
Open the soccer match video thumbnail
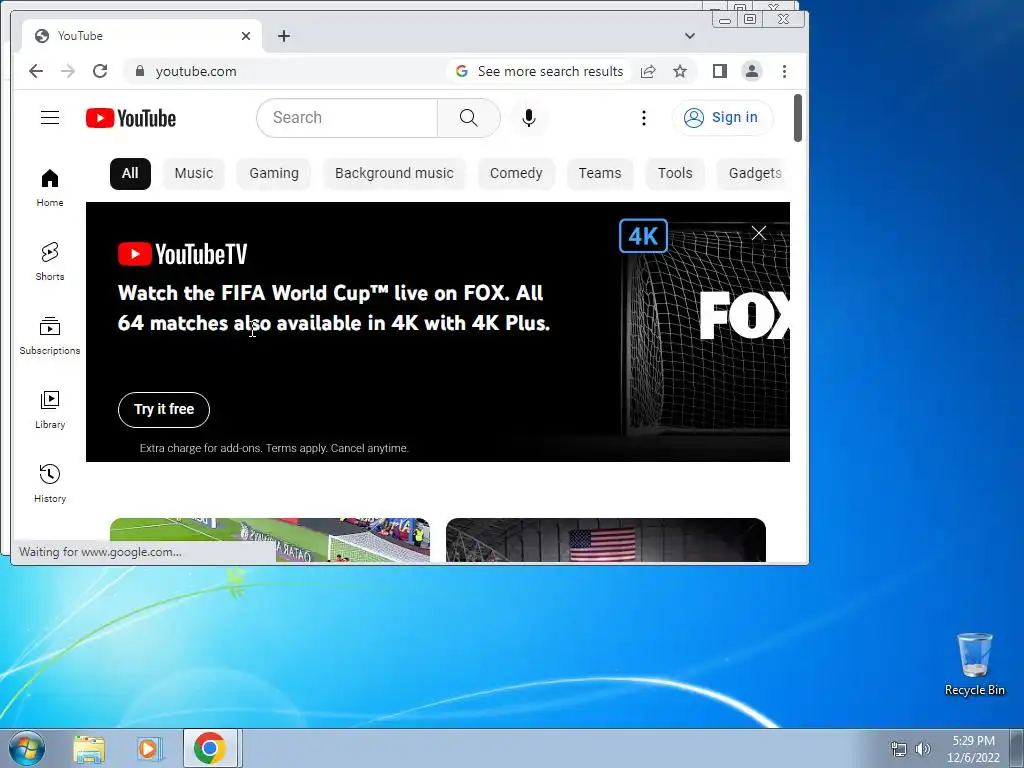tap(270, 540)
